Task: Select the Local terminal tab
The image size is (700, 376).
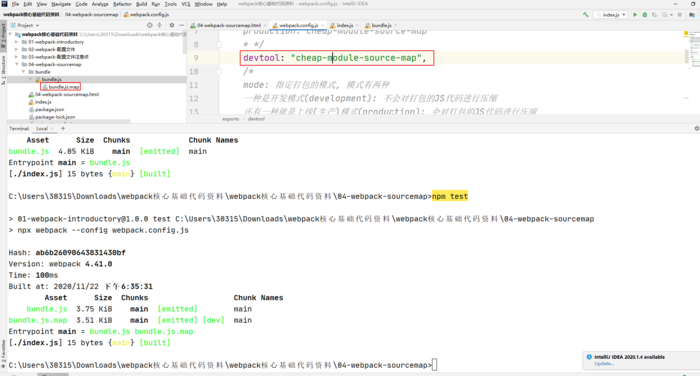Action: [42, 129]
